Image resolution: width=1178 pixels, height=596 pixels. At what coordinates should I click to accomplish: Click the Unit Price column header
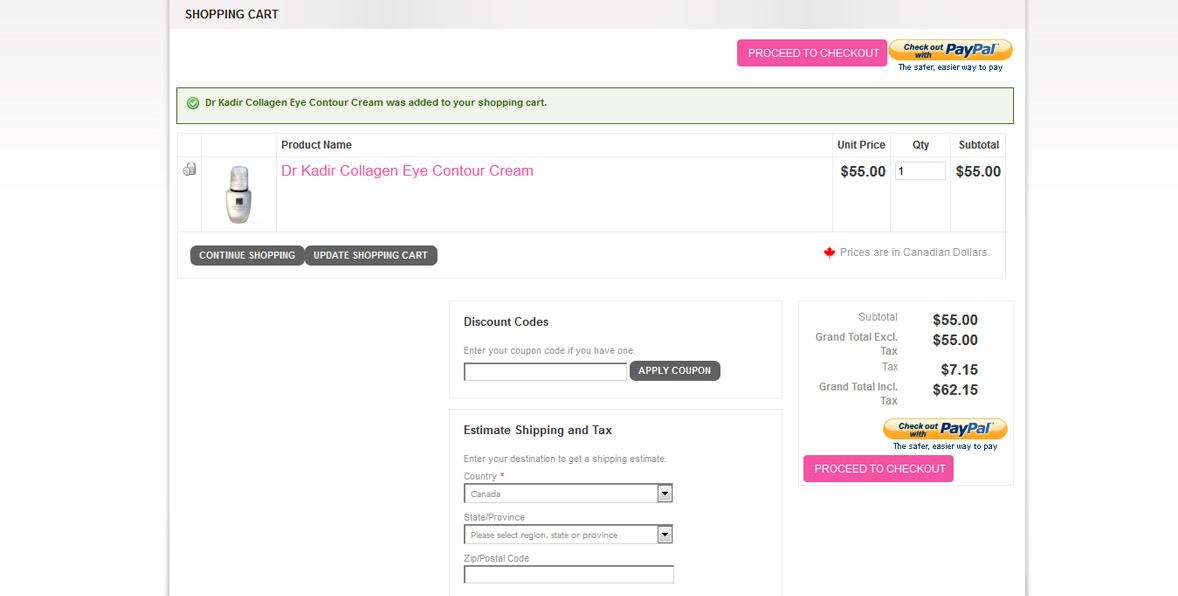(x=861, y=145)
